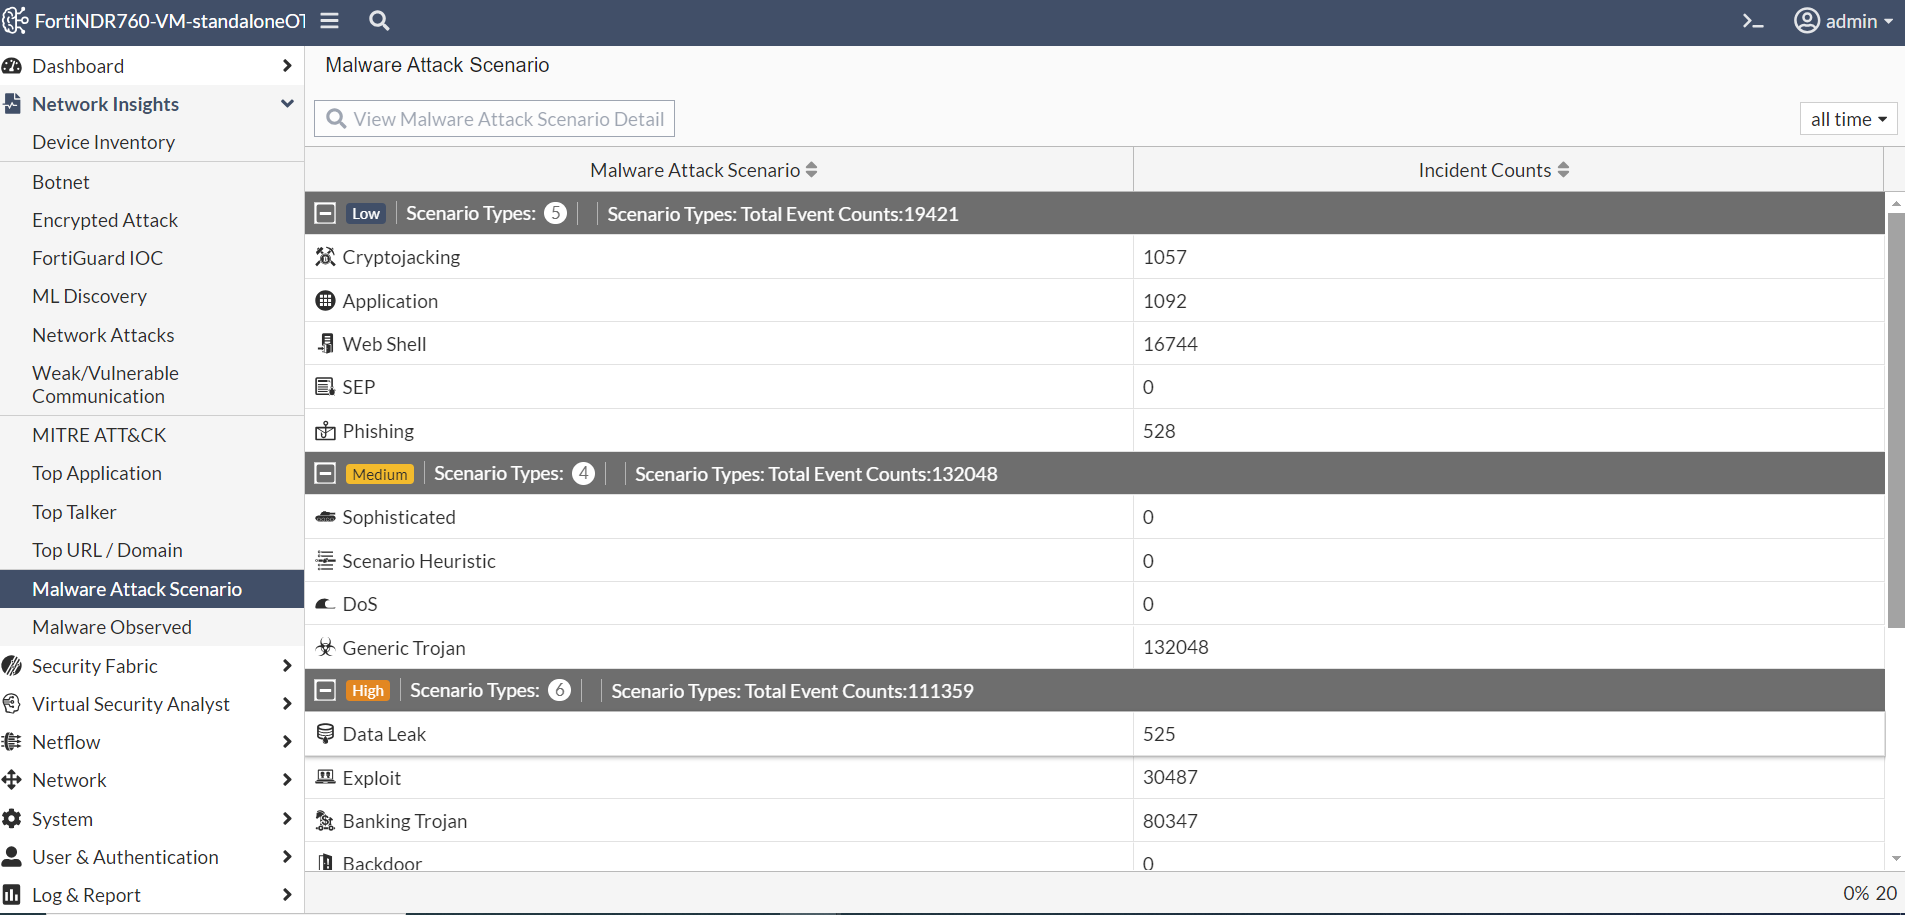Collapse the Low severity scenario group
This screenshot has width=1905, height=915.
324,213
